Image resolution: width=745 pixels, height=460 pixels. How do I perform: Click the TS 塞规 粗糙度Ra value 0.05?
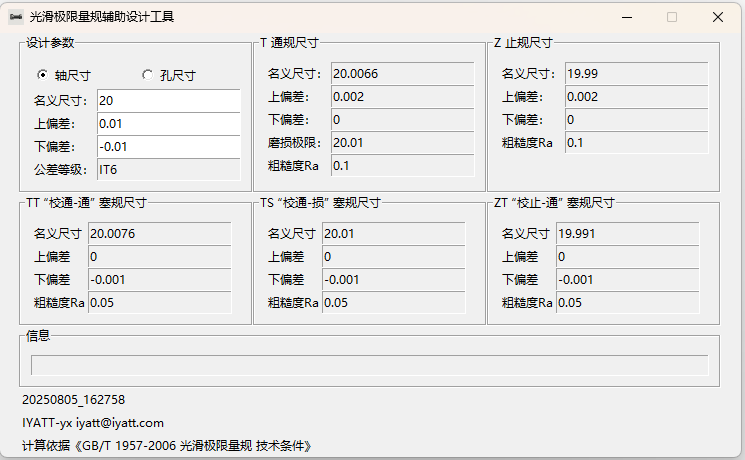[x=393, y=303]
